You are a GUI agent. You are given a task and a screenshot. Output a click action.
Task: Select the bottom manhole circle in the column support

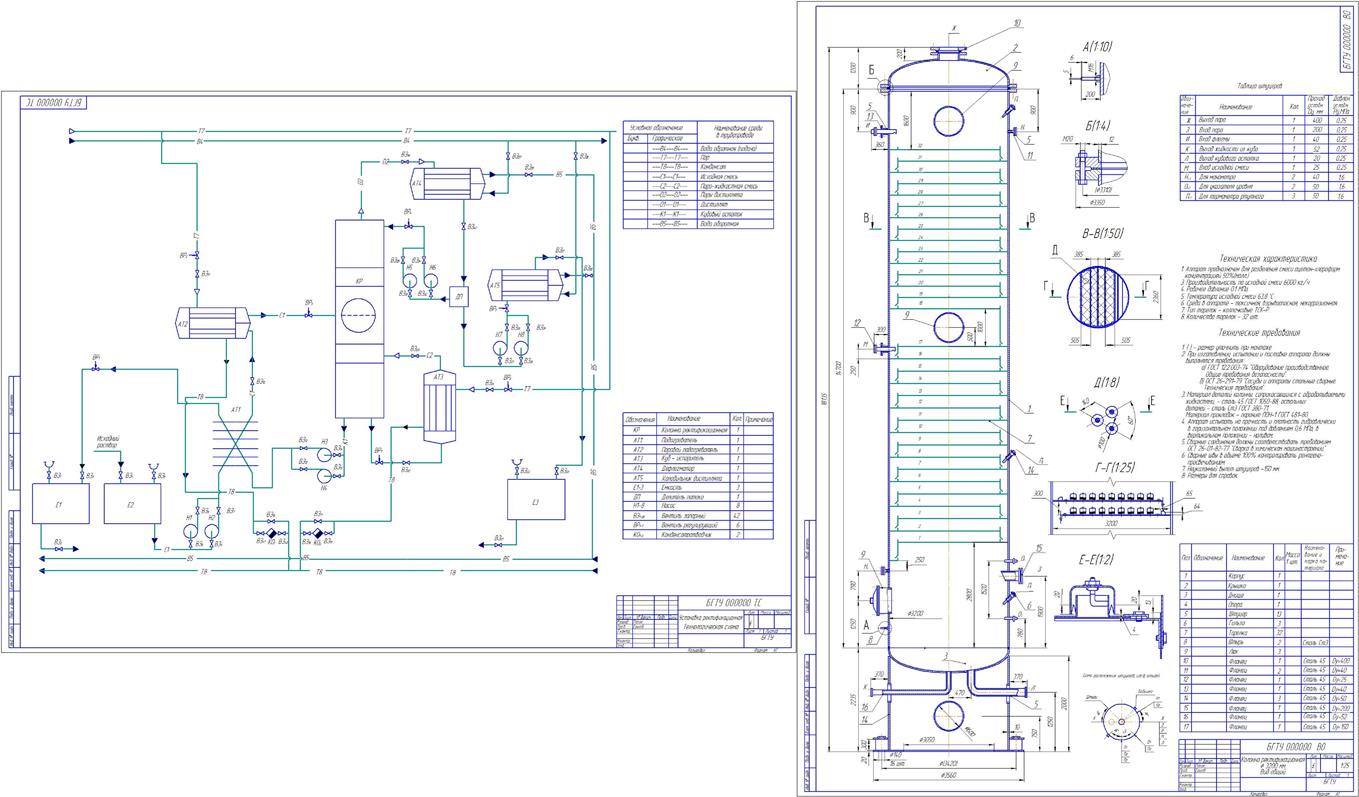(948, 714)
